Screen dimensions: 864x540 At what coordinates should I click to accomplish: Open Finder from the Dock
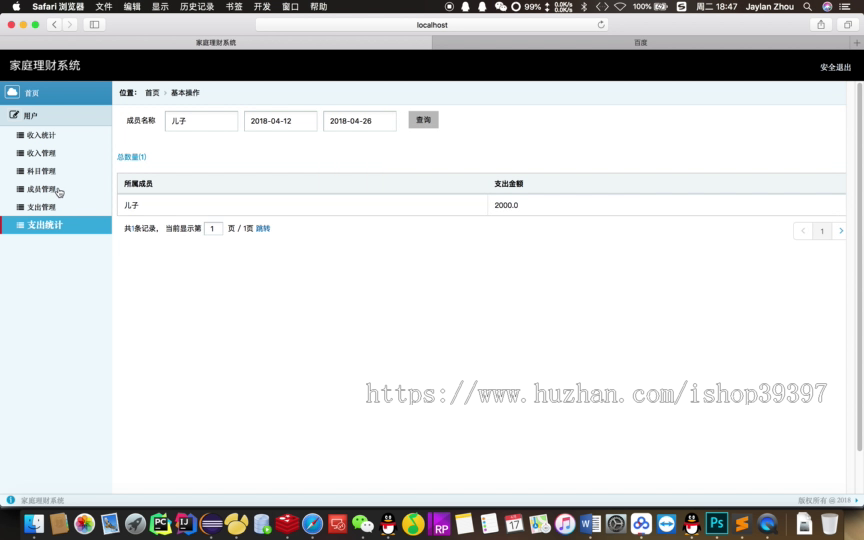34,523
